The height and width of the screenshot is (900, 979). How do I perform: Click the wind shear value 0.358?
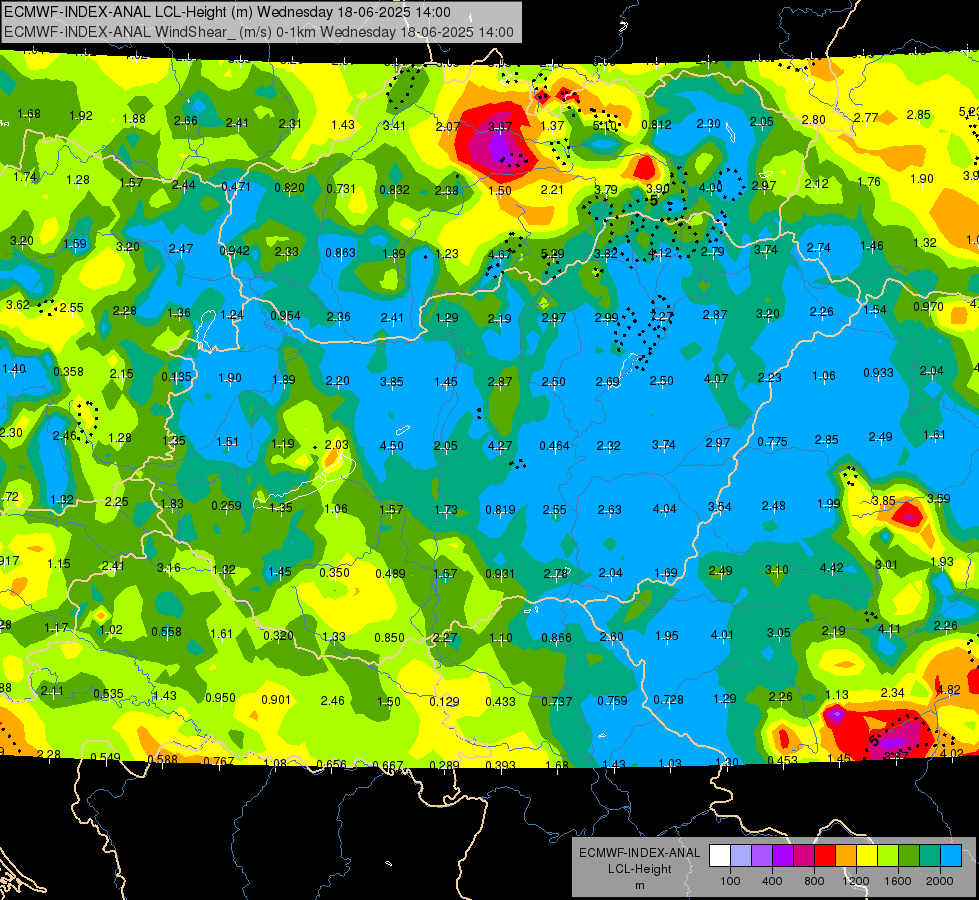(69, 372)
